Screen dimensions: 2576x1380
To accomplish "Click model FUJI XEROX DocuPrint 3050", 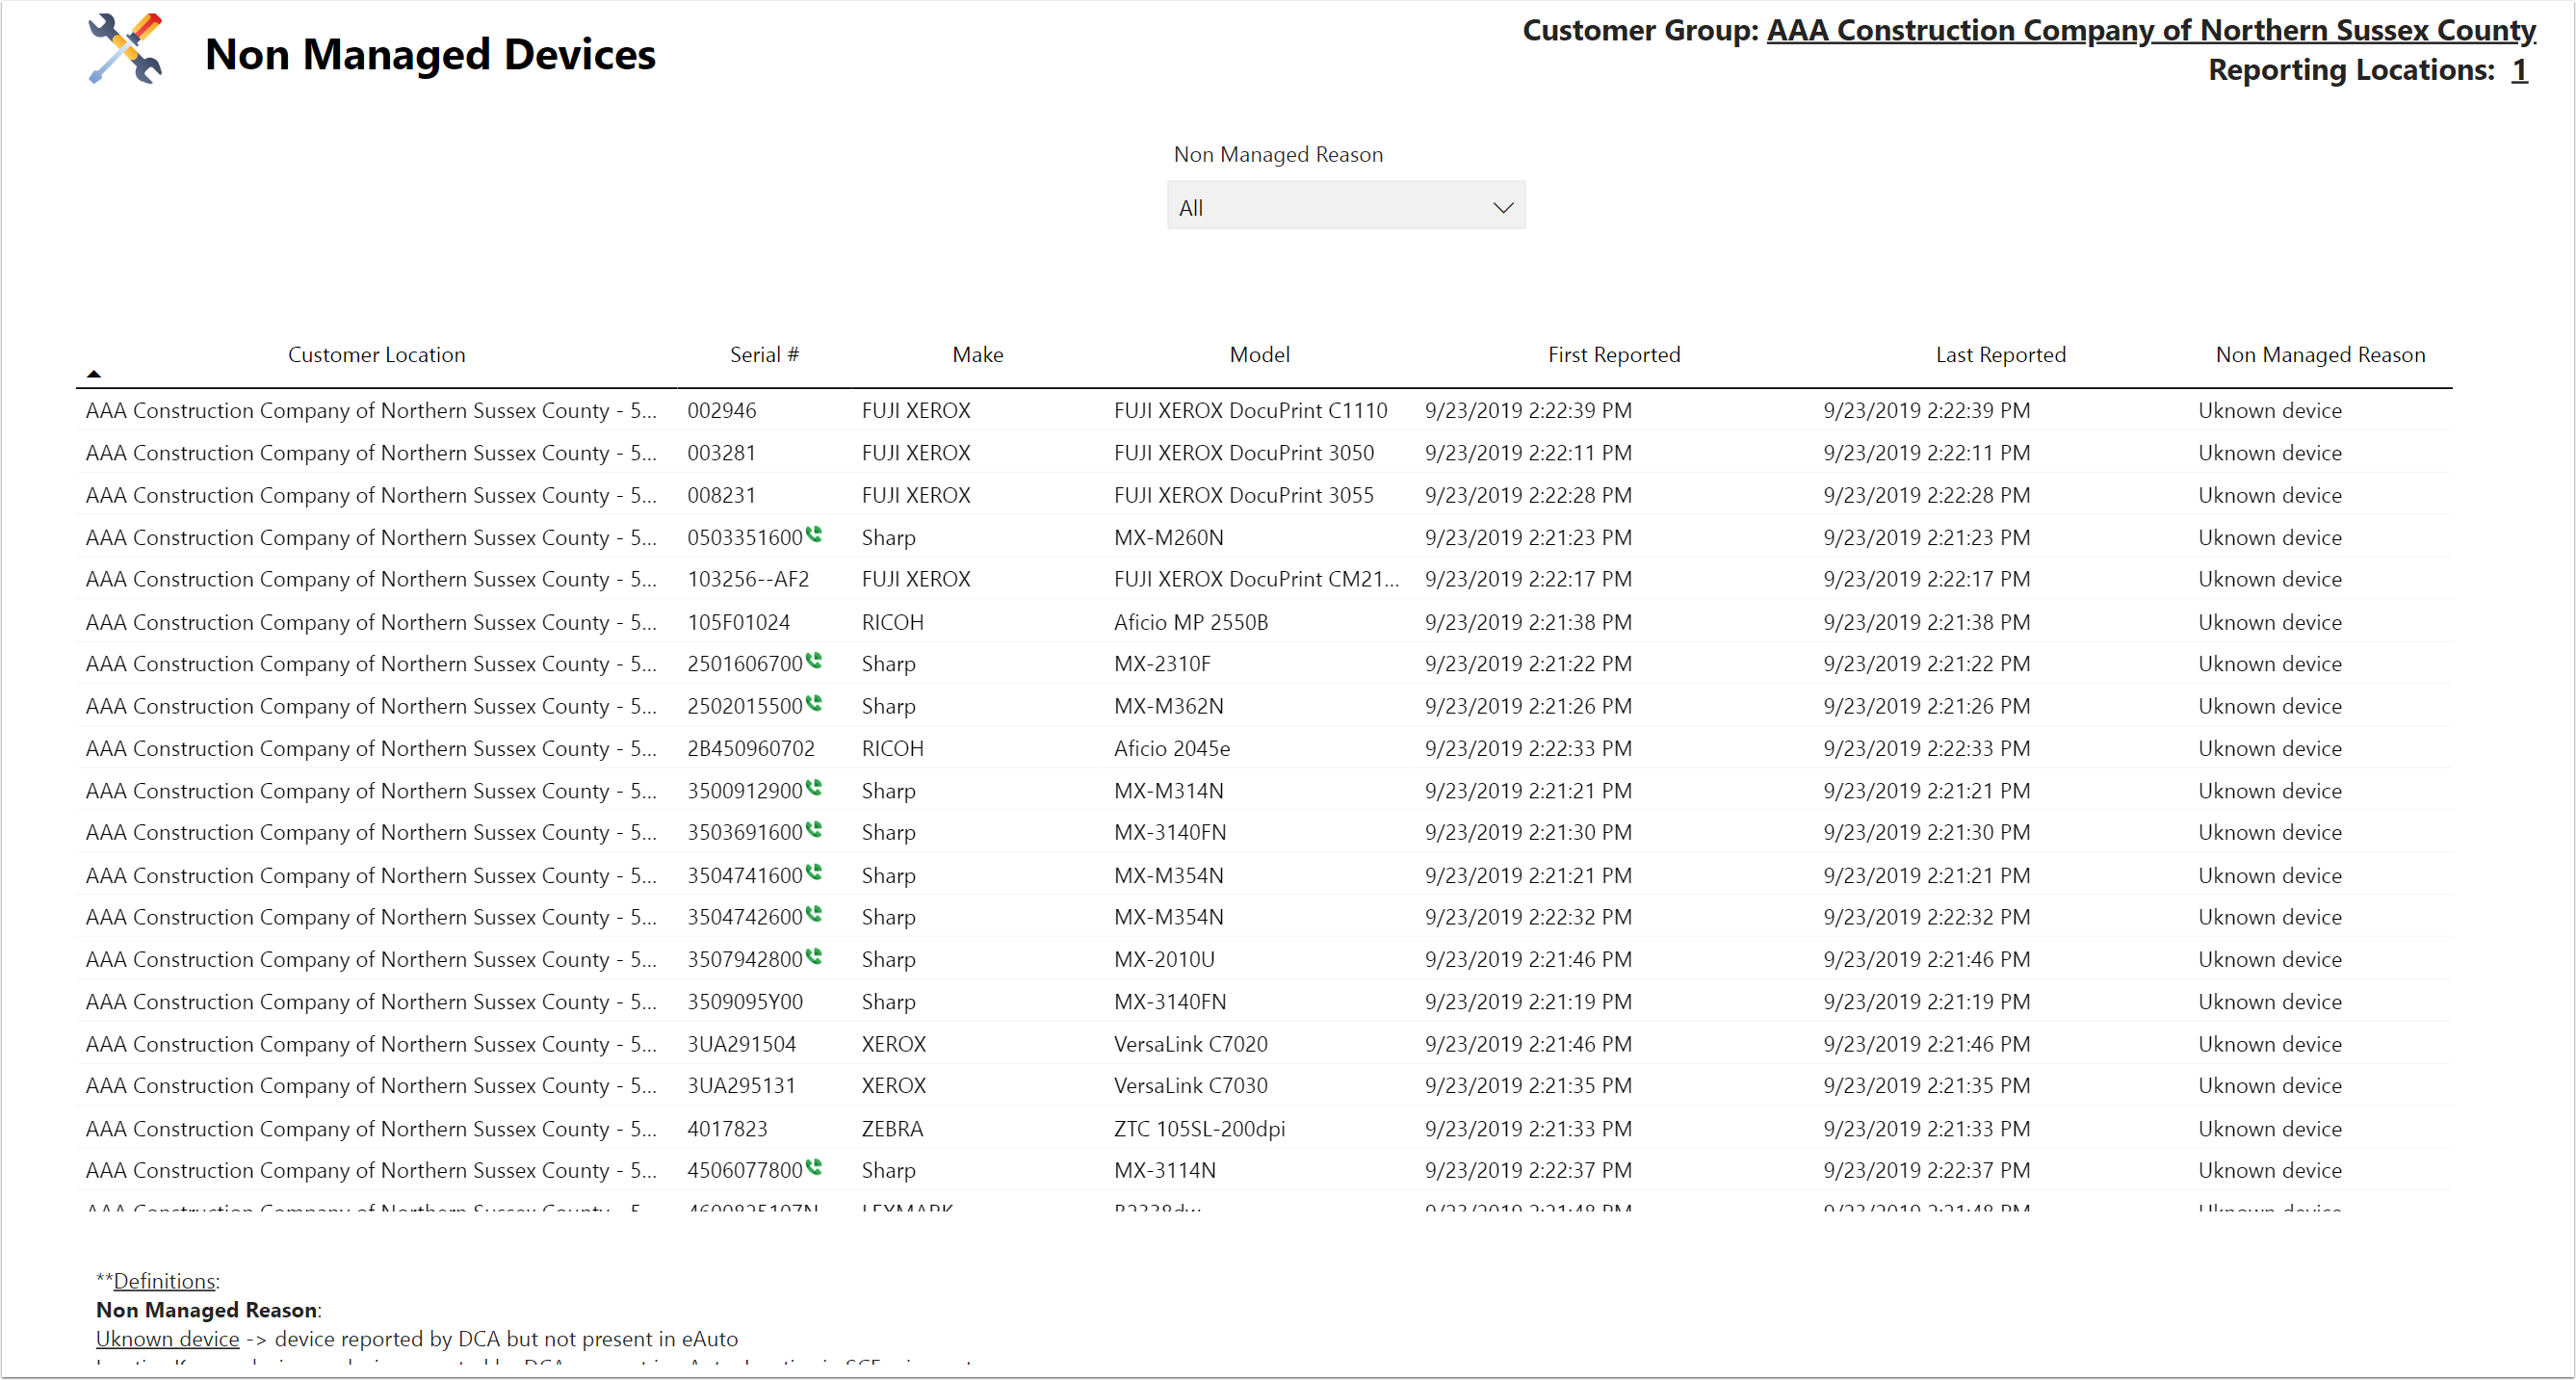I will 1244,453.
